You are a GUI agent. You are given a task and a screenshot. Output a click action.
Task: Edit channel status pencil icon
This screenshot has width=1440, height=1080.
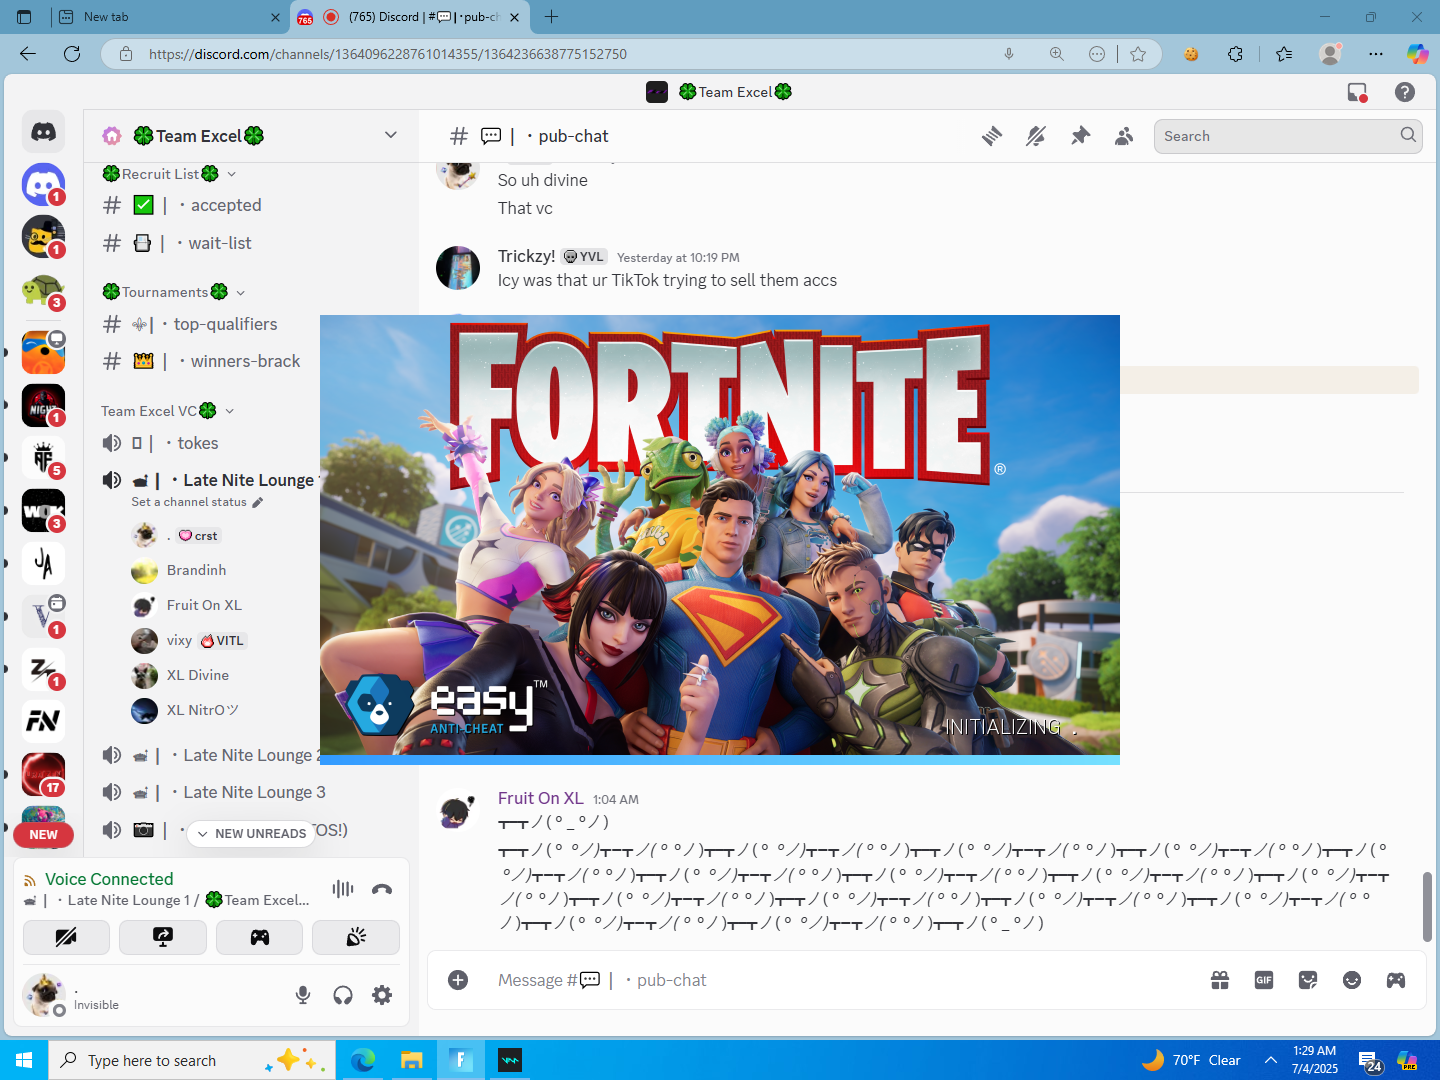coord(258,502)
